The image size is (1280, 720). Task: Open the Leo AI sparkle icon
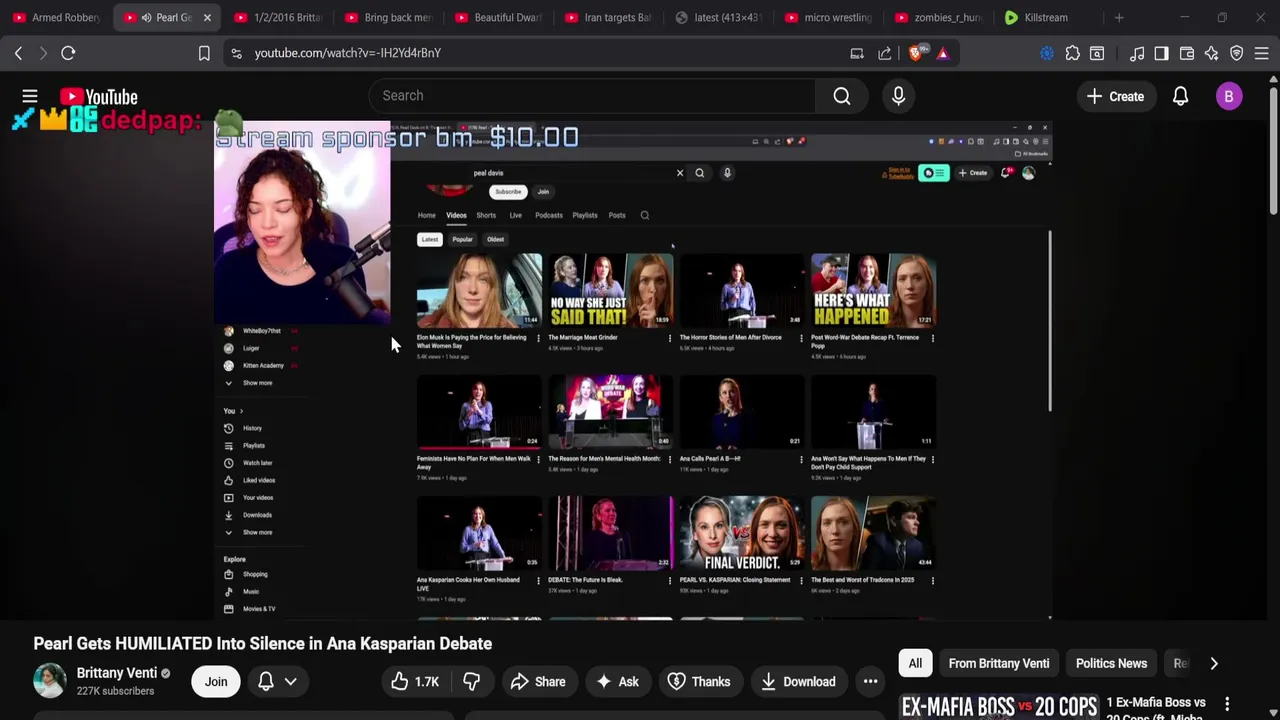point(1212,53)
